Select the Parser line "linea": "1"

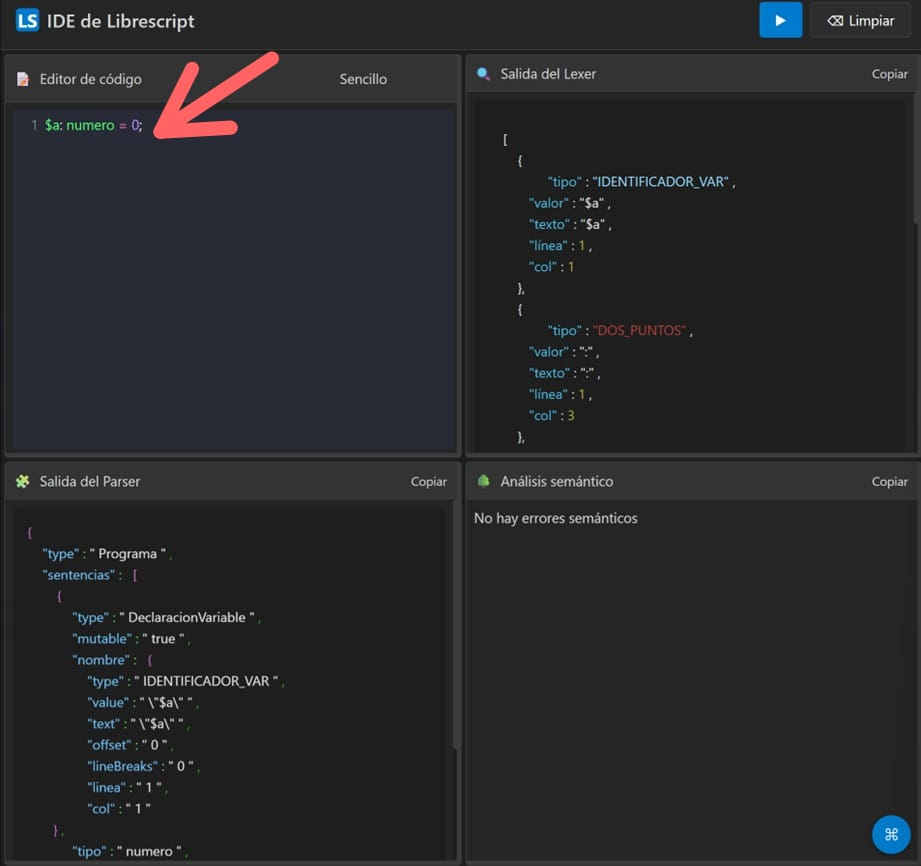click(127, 787)
